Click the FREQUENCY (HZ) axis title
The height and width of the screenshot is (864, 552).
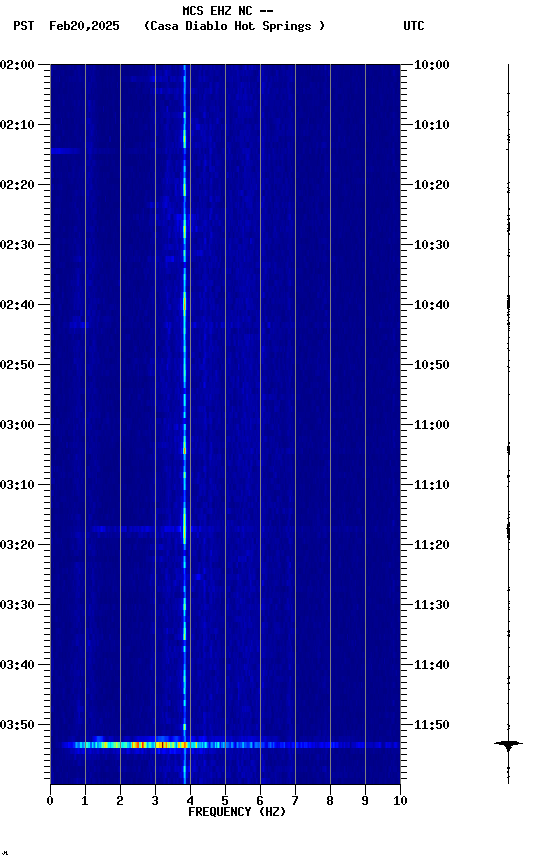[237, 812]
